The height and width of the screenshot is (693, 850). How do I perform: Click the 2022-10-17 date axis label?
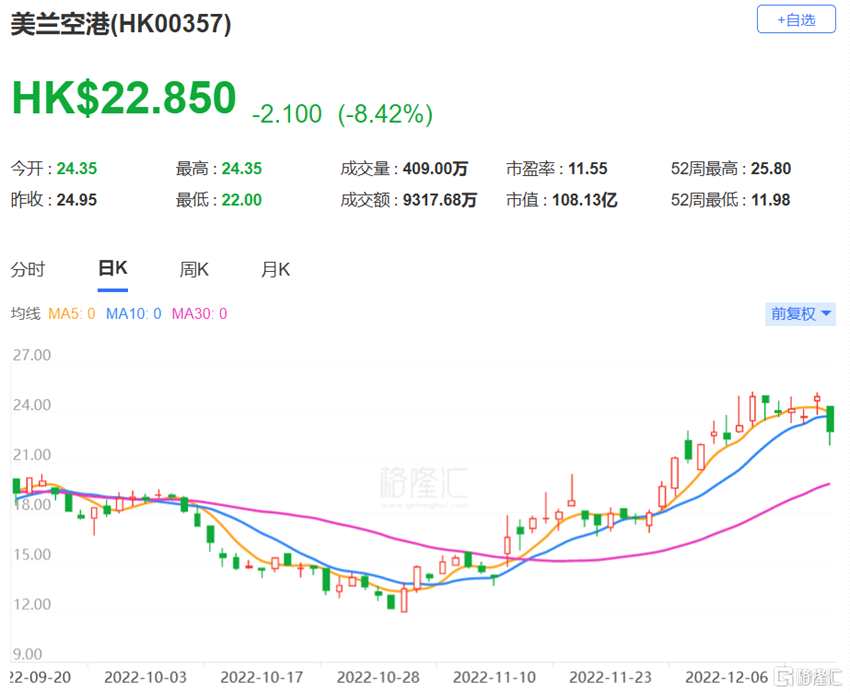262,677
